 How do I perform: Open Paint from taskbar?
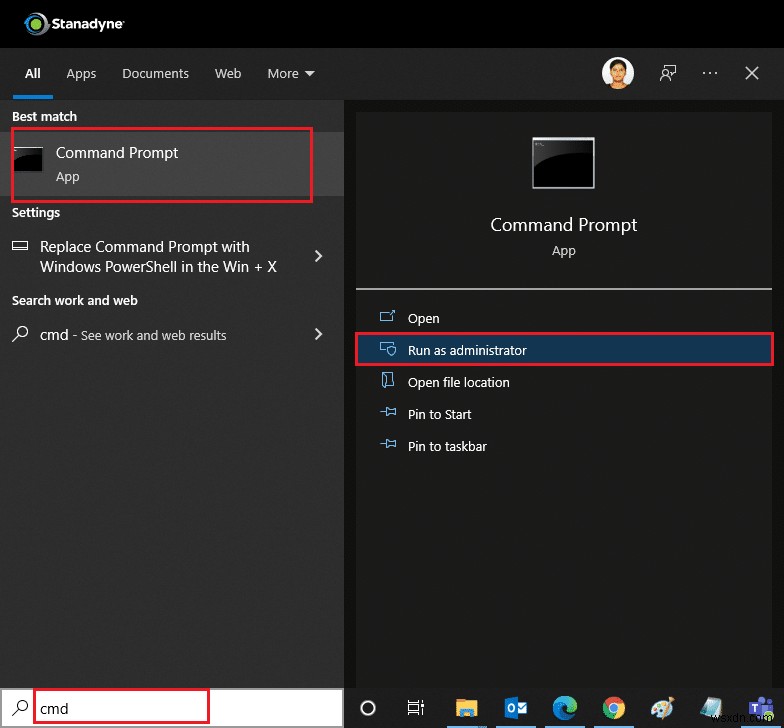tap(662, 708)
